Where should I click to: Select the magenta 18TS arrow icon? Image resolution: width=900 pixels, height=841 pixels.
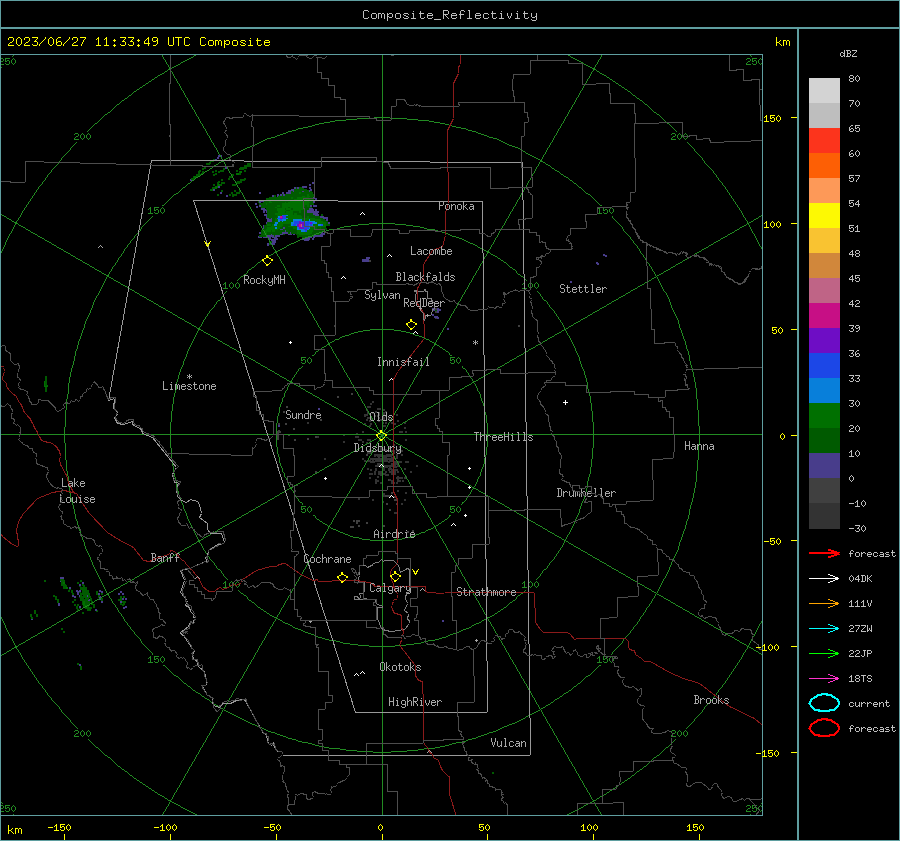click(824, 679)
